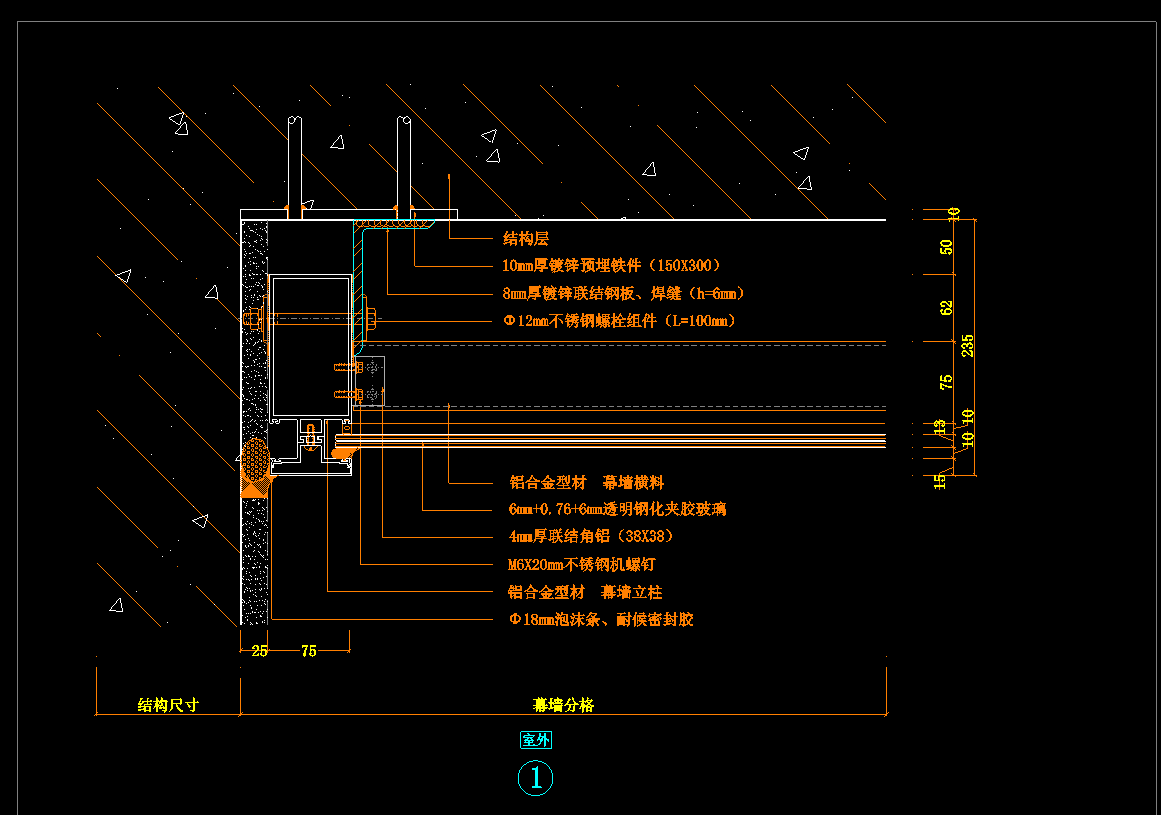Select the 235 overall vertical dimension
The height and width of the screenshot is (815, 1161).
click(x=967, y=346)
